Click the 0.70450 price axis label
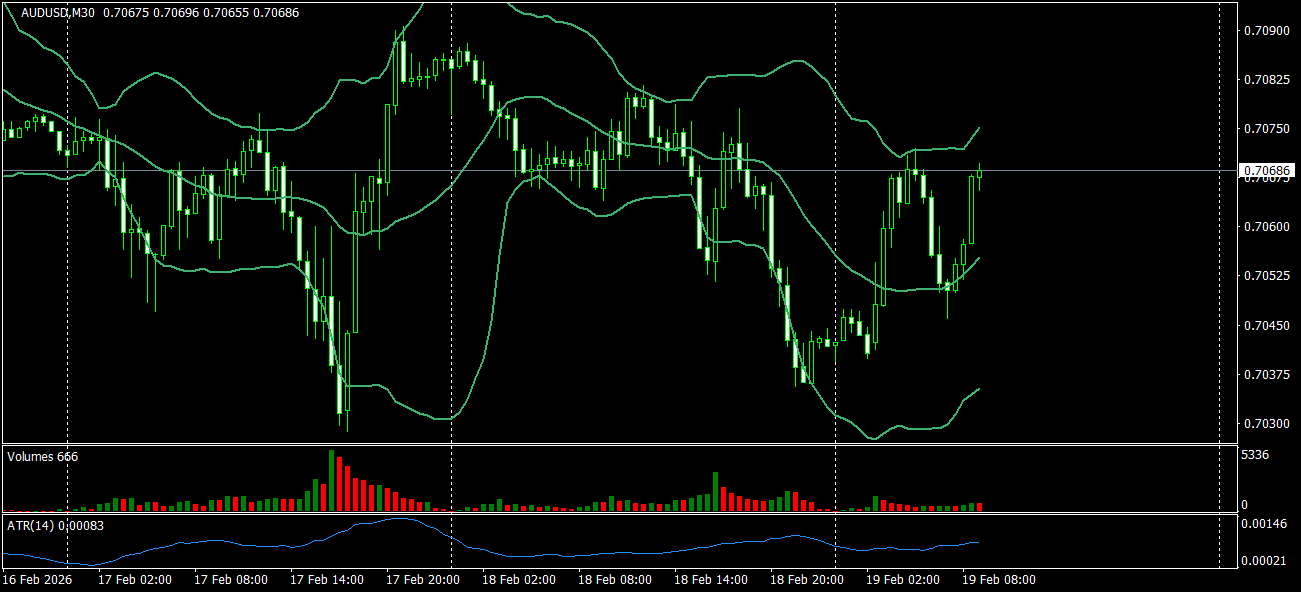Viewport: 1301px width, 592px height. (1266, 325)
